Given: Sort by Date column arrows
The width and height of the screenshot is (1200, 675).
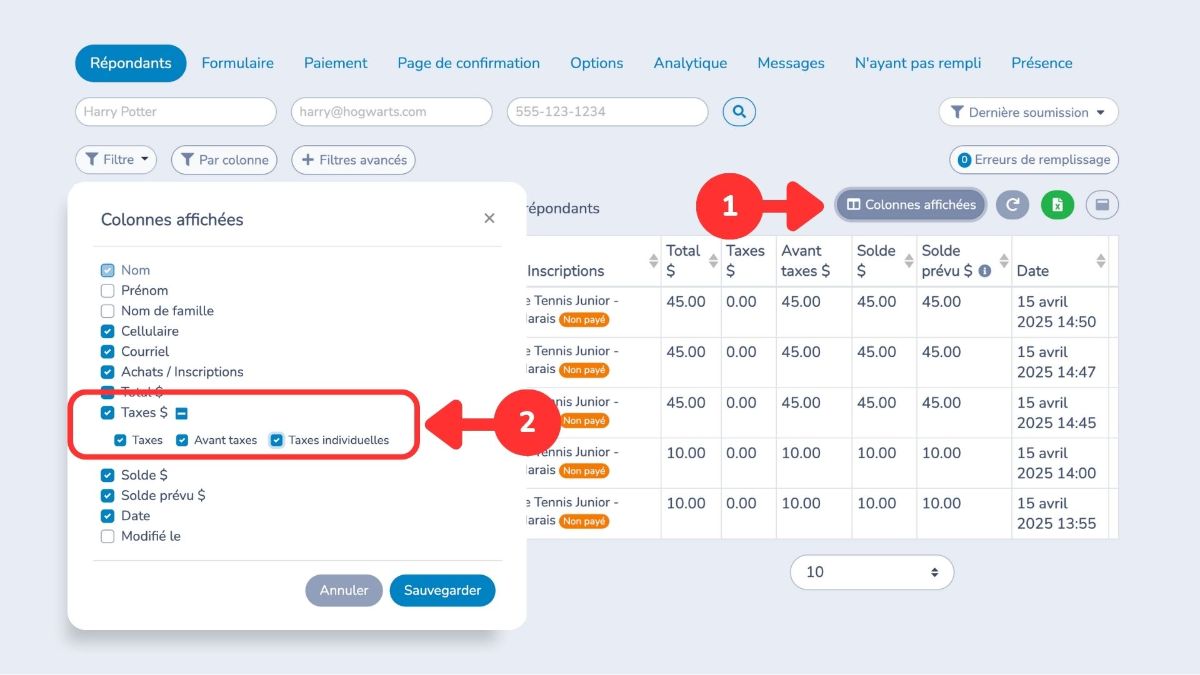Looking at the screenshot, I should [1101, 261].
